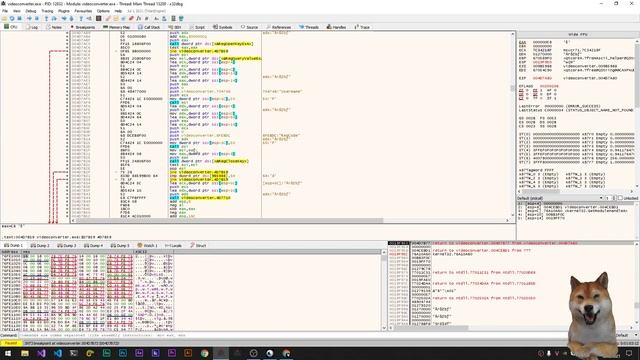Click the dump pane vertical scrollbar

point(384,290)
